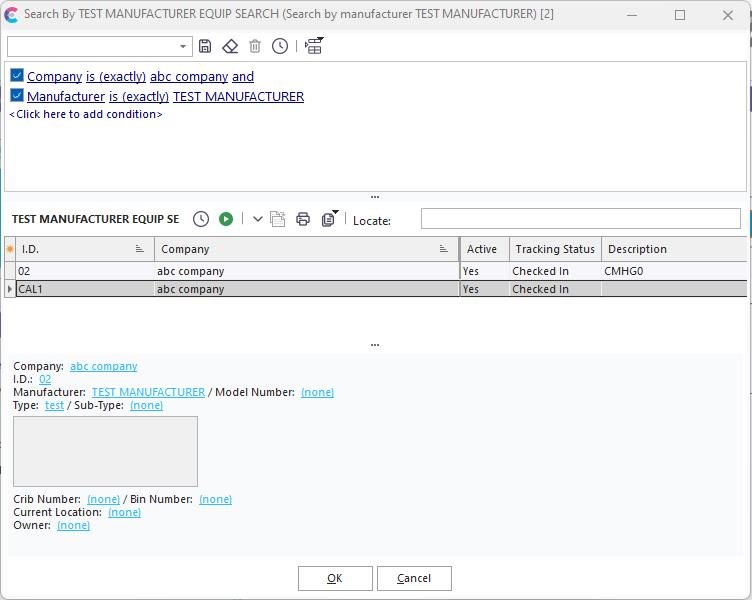This screenshot has width=752, height=600.
Task: Open the TEST MANUFACTURER link in details
Action: click(148, 392)
